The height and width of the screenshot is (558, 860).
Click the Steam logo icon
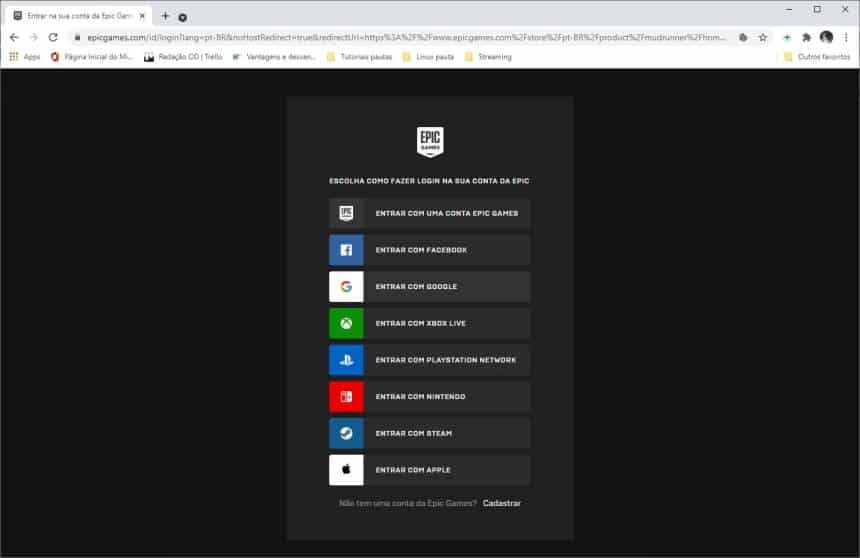pos(346,433)
